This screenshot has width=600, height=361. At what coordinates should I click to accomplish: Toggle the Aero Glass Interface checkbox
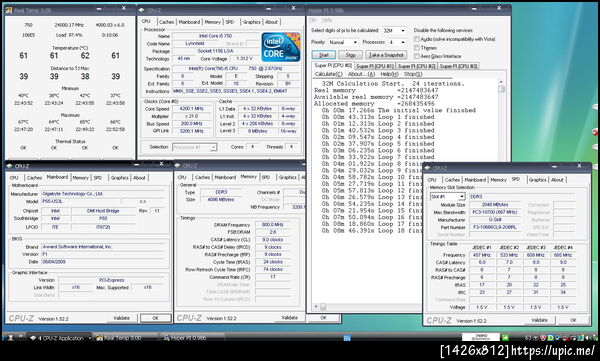point(417,56)
